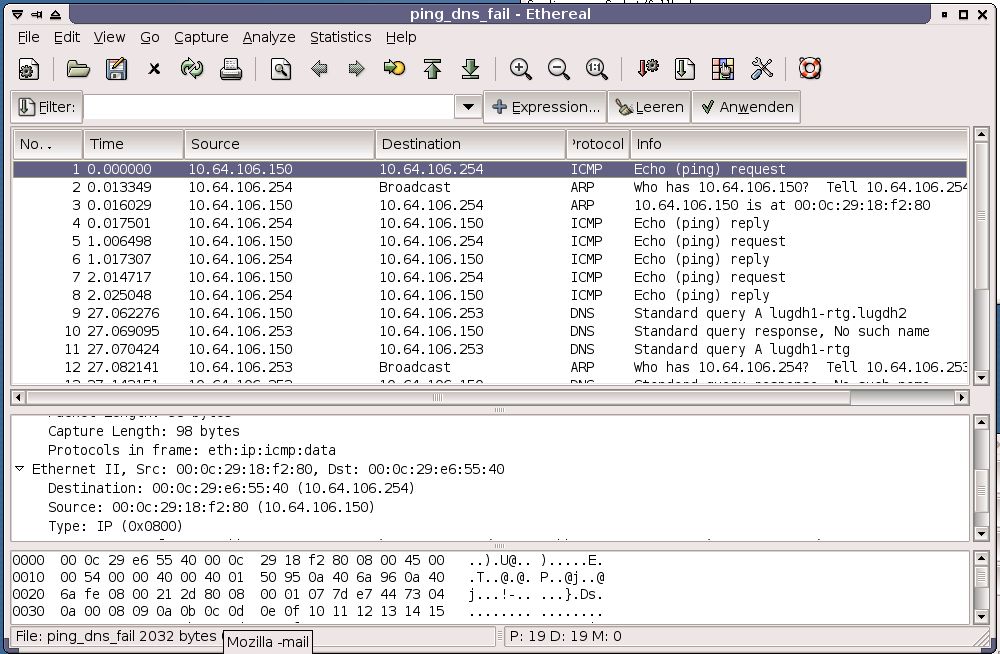This screenshot has height=654, width=1000.
Task: Open the window menu icon in title bar
Action: (18, 14)
